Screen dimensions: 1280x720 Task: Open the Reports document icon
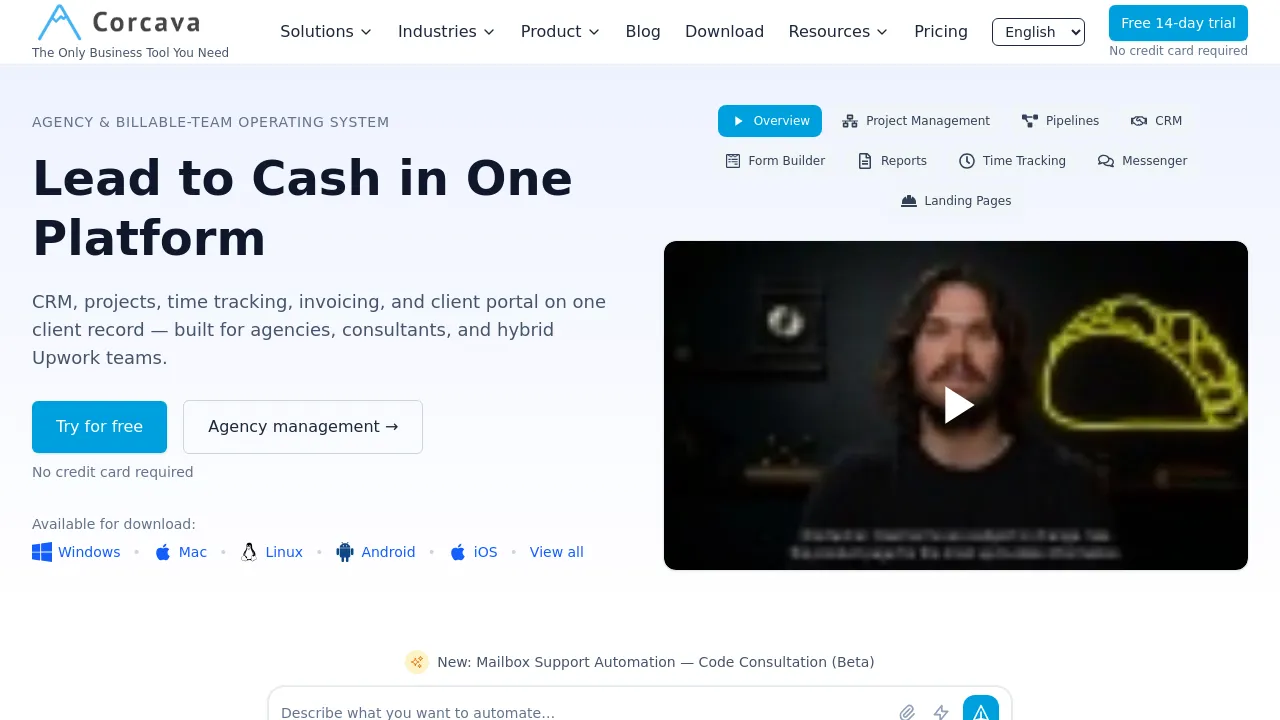pyautogui.click(x=865, y=161)
